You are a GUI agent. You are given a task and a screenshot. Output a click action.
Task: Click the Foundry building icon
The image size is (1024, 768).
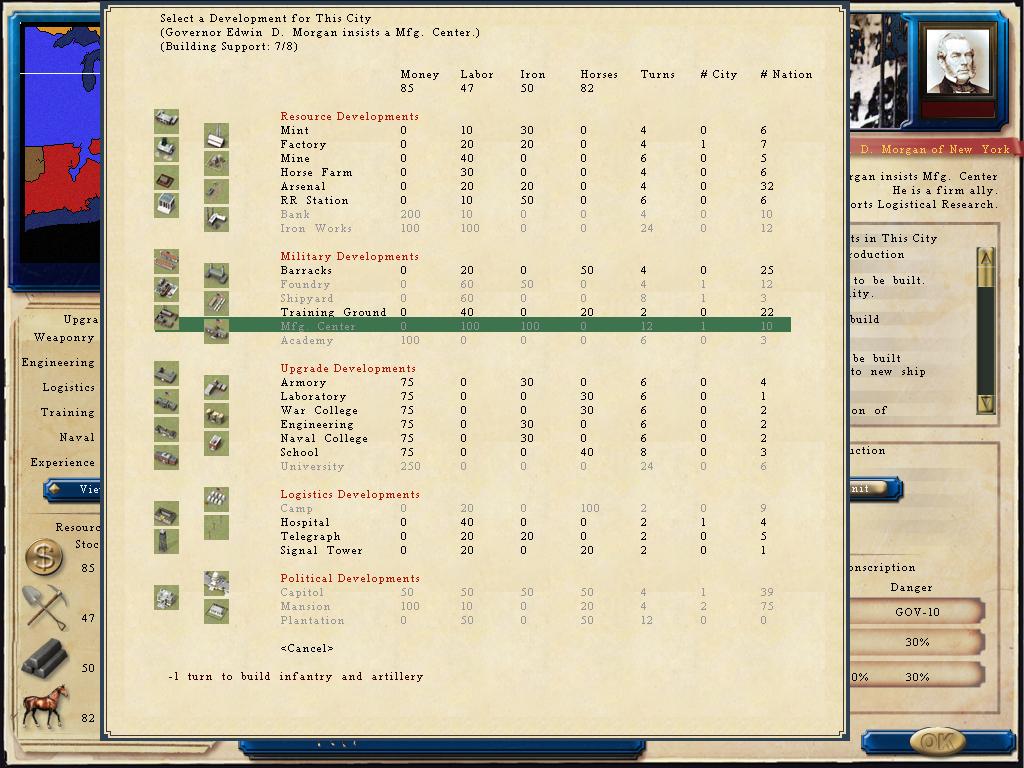pos(216,276)
